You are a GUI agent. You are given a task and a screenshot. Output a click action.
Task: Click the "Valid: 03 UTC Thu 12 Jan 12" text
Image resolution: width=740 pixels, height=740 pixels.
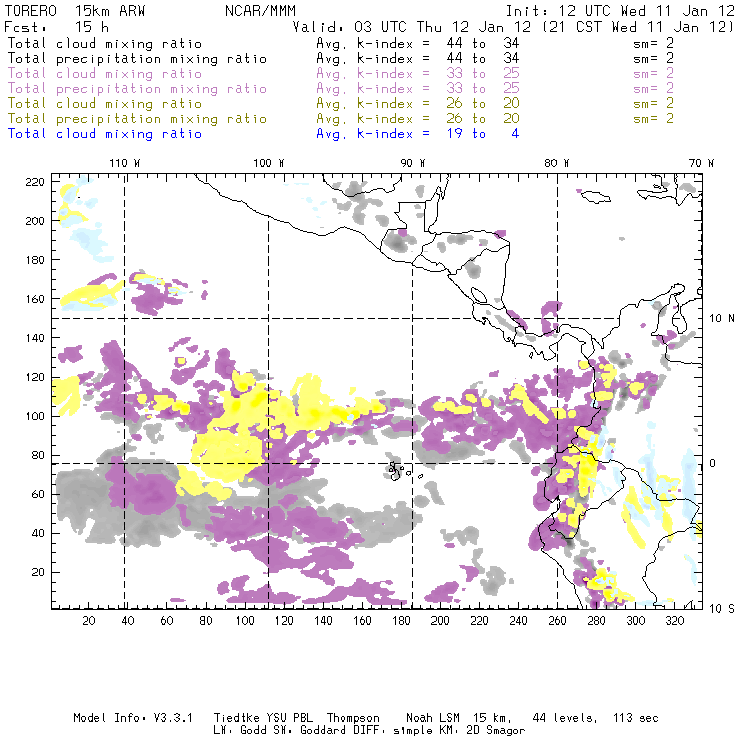[x=412, y=27]
